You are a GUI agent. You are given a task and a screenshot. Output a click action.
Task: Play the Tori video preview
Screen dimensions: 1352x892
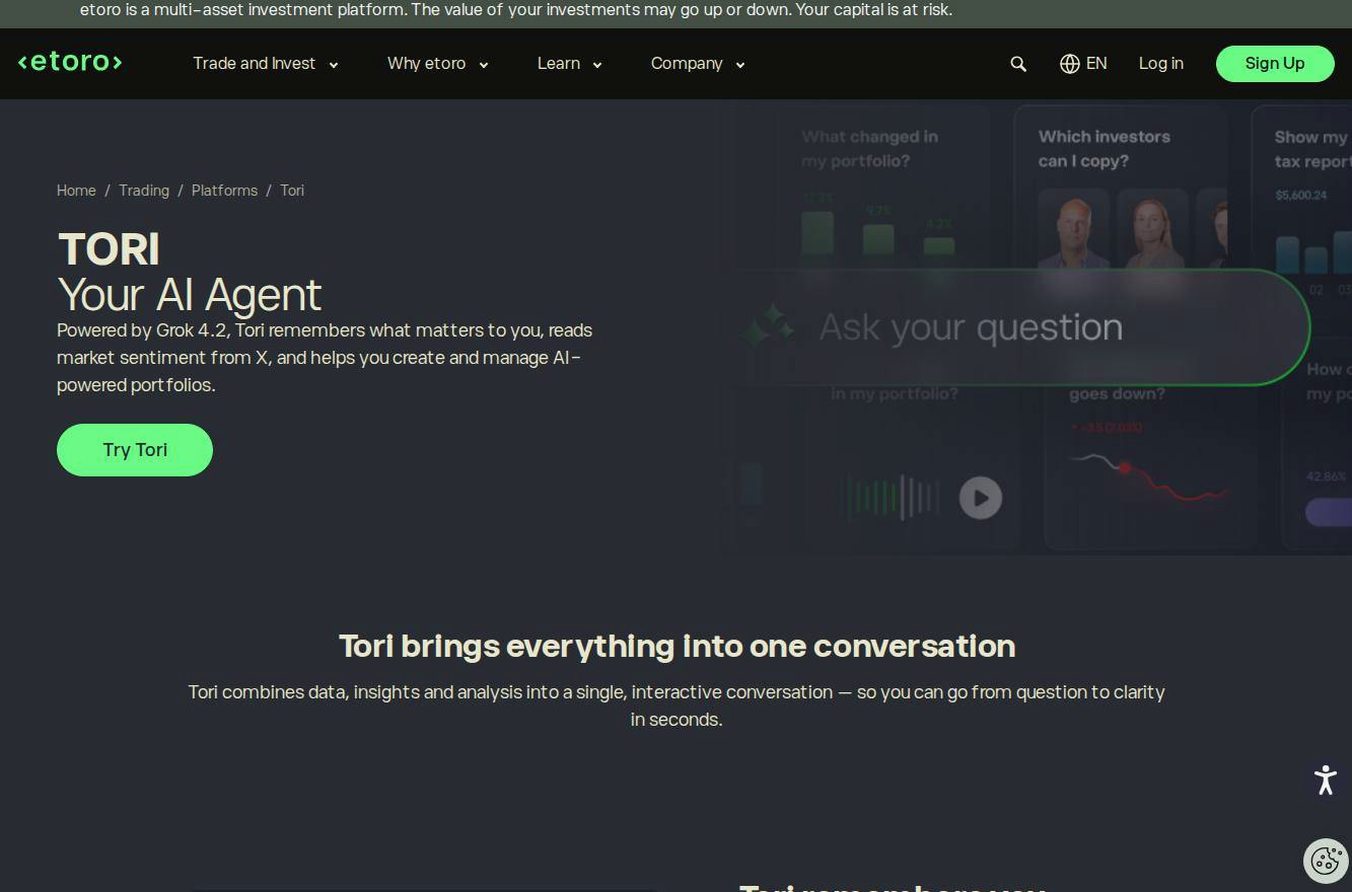980,498
